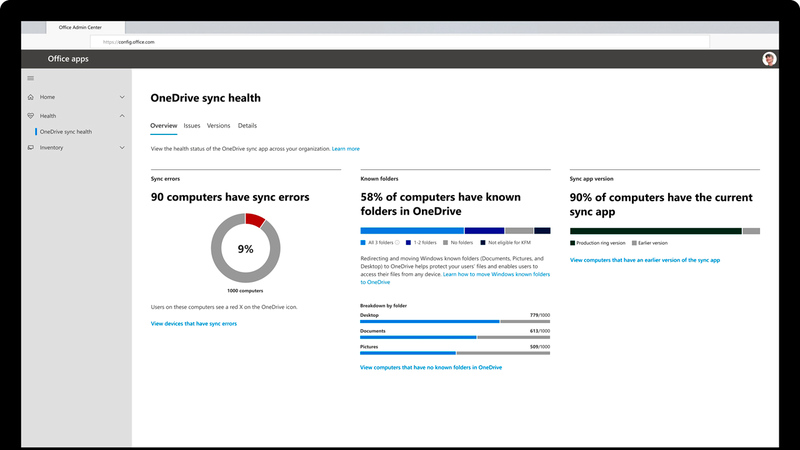The image size is (800, 450).
Task: Open View devices that have sync errors
Action: click(x=194, y=323)
